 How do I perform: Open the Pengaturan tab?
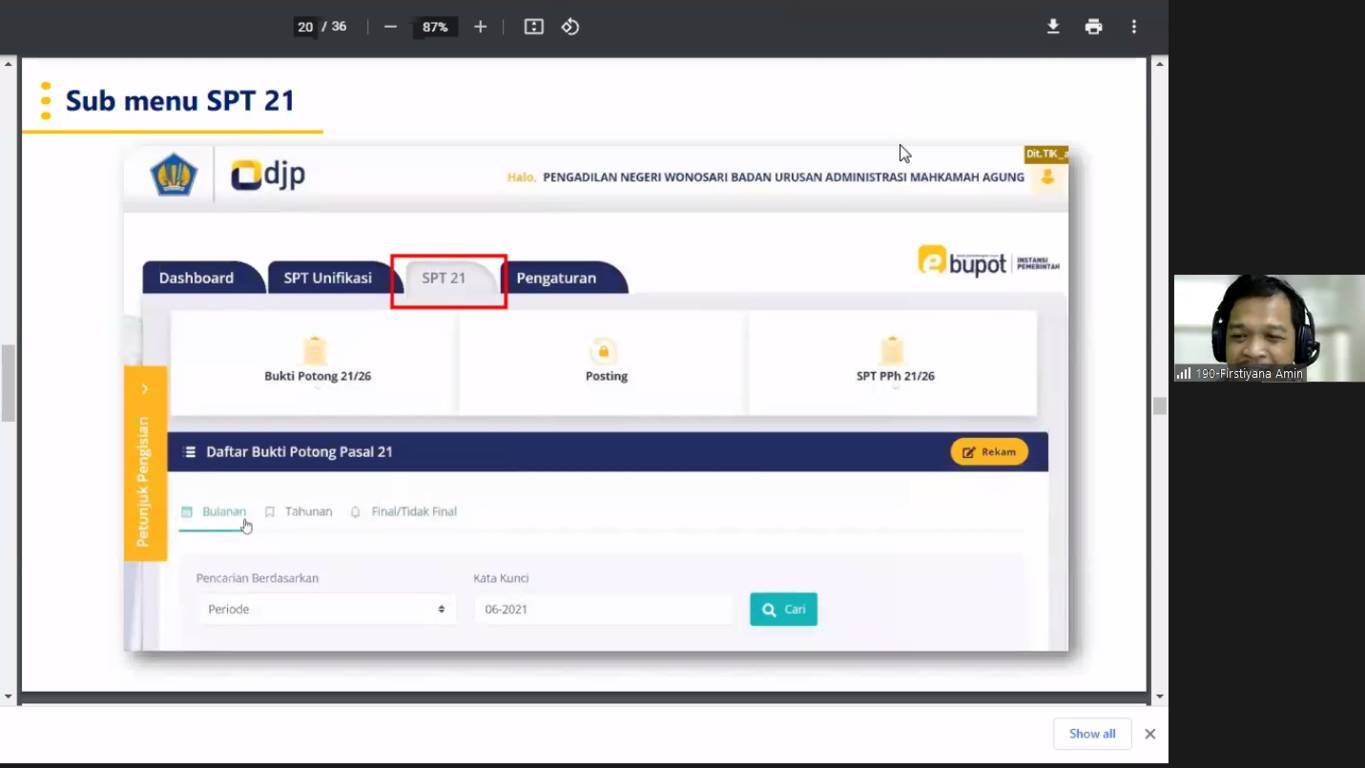(556, 278)
